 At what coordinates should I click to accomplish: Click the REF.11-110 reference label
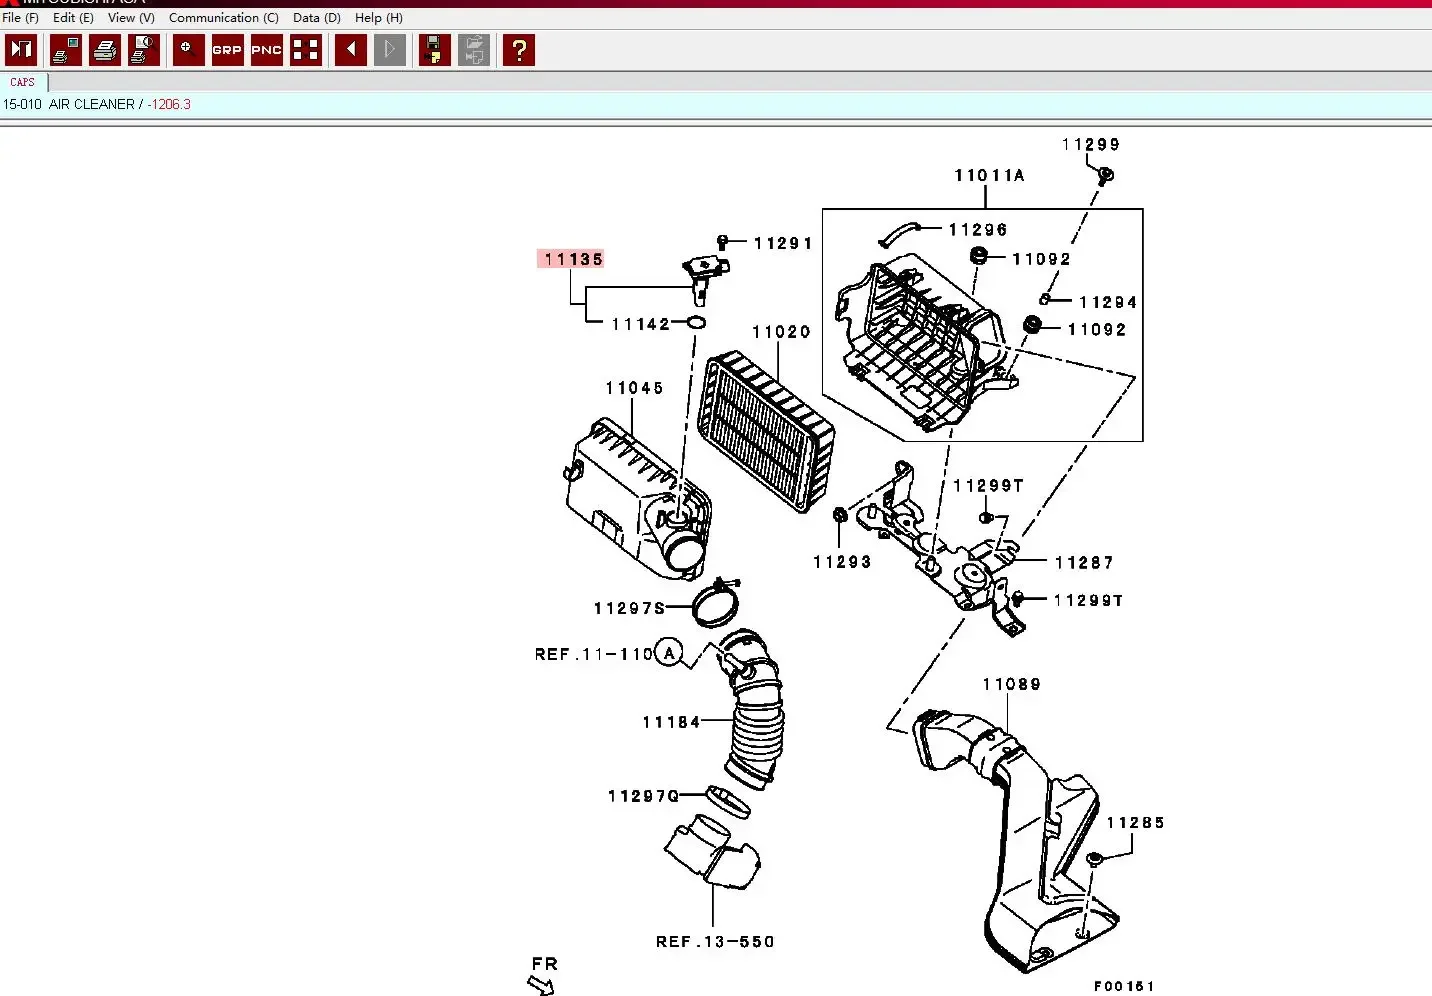click(594, 654)
